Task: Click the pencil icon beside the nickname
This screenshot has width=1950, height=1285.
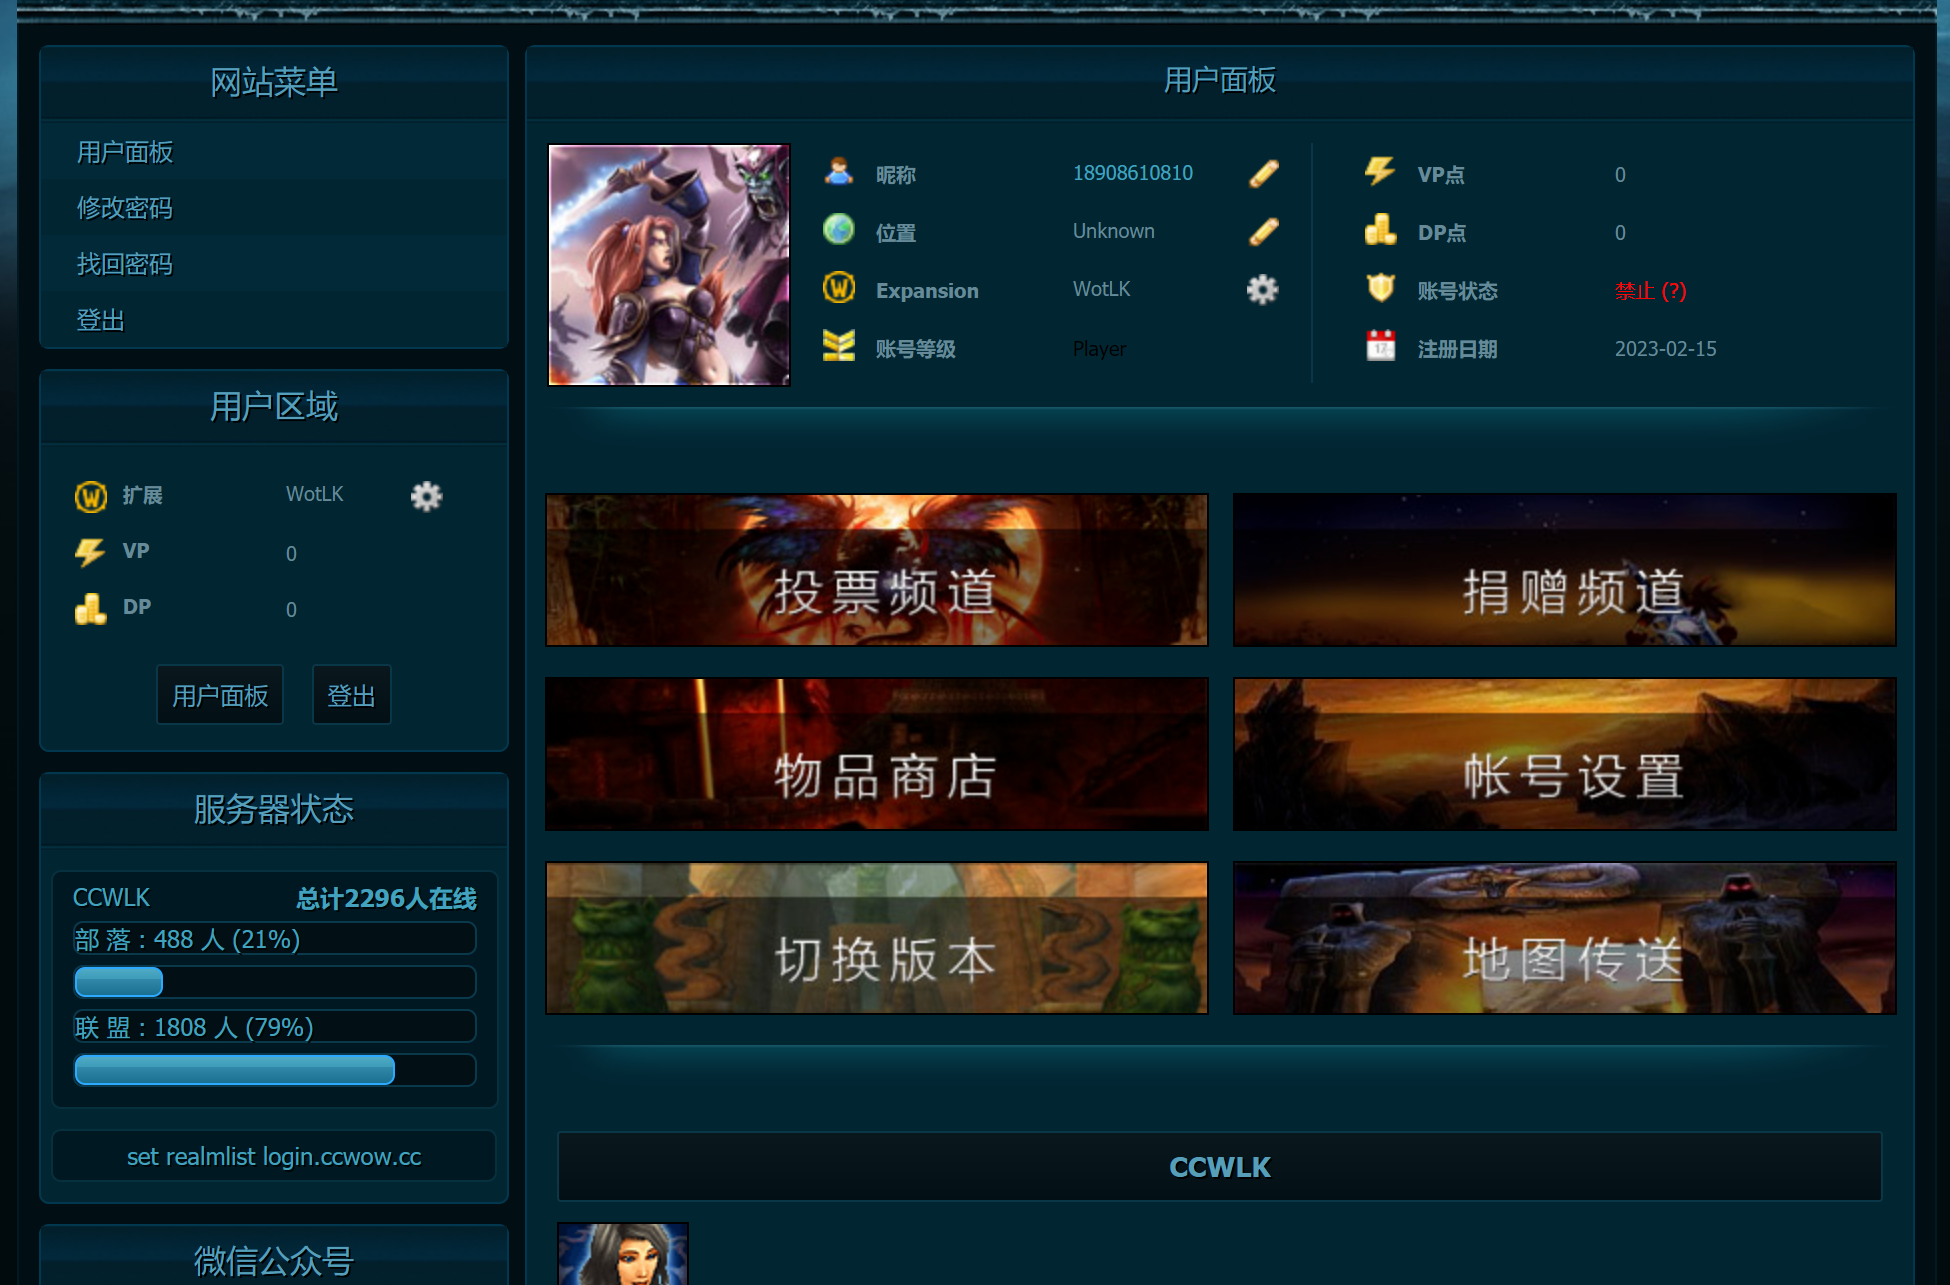Action: (1263, 174)
